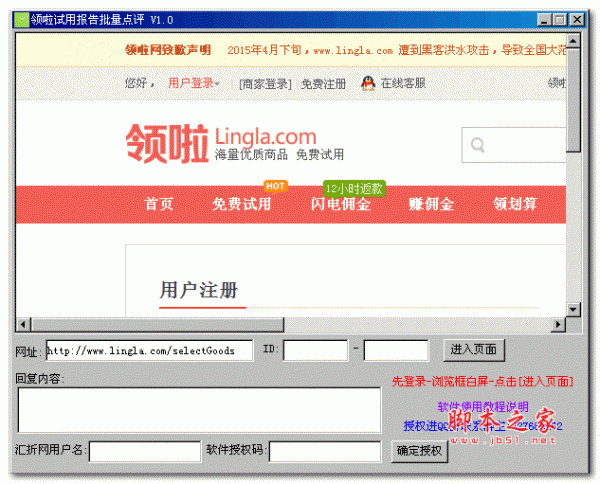Focus the 网址 URL input field
The image size is (600, 484).
pyautogui.click(x=149, y=350)
